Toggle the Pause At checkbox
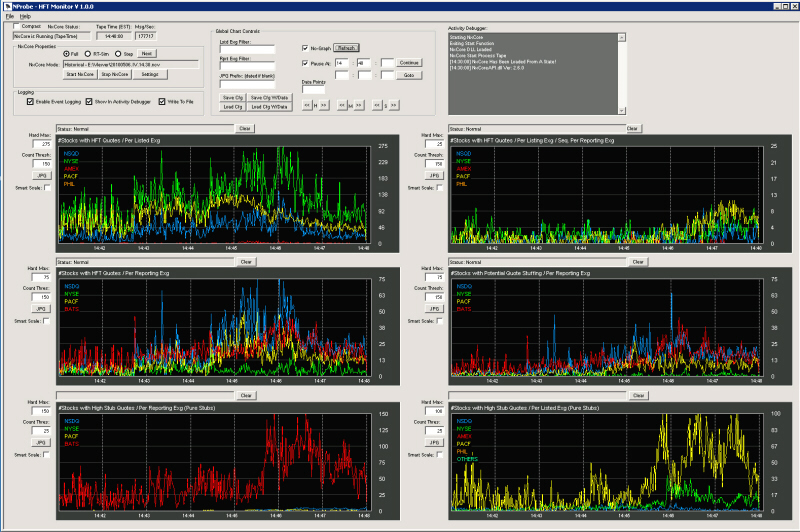 click(x=305, y=63)
